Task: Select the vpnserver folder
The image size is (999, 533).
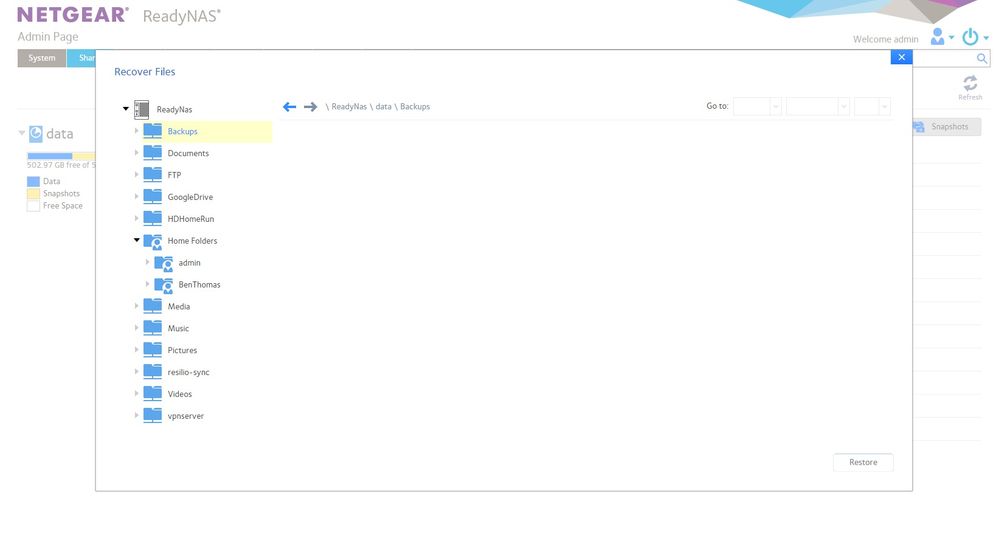Action: tap(185, 416)
